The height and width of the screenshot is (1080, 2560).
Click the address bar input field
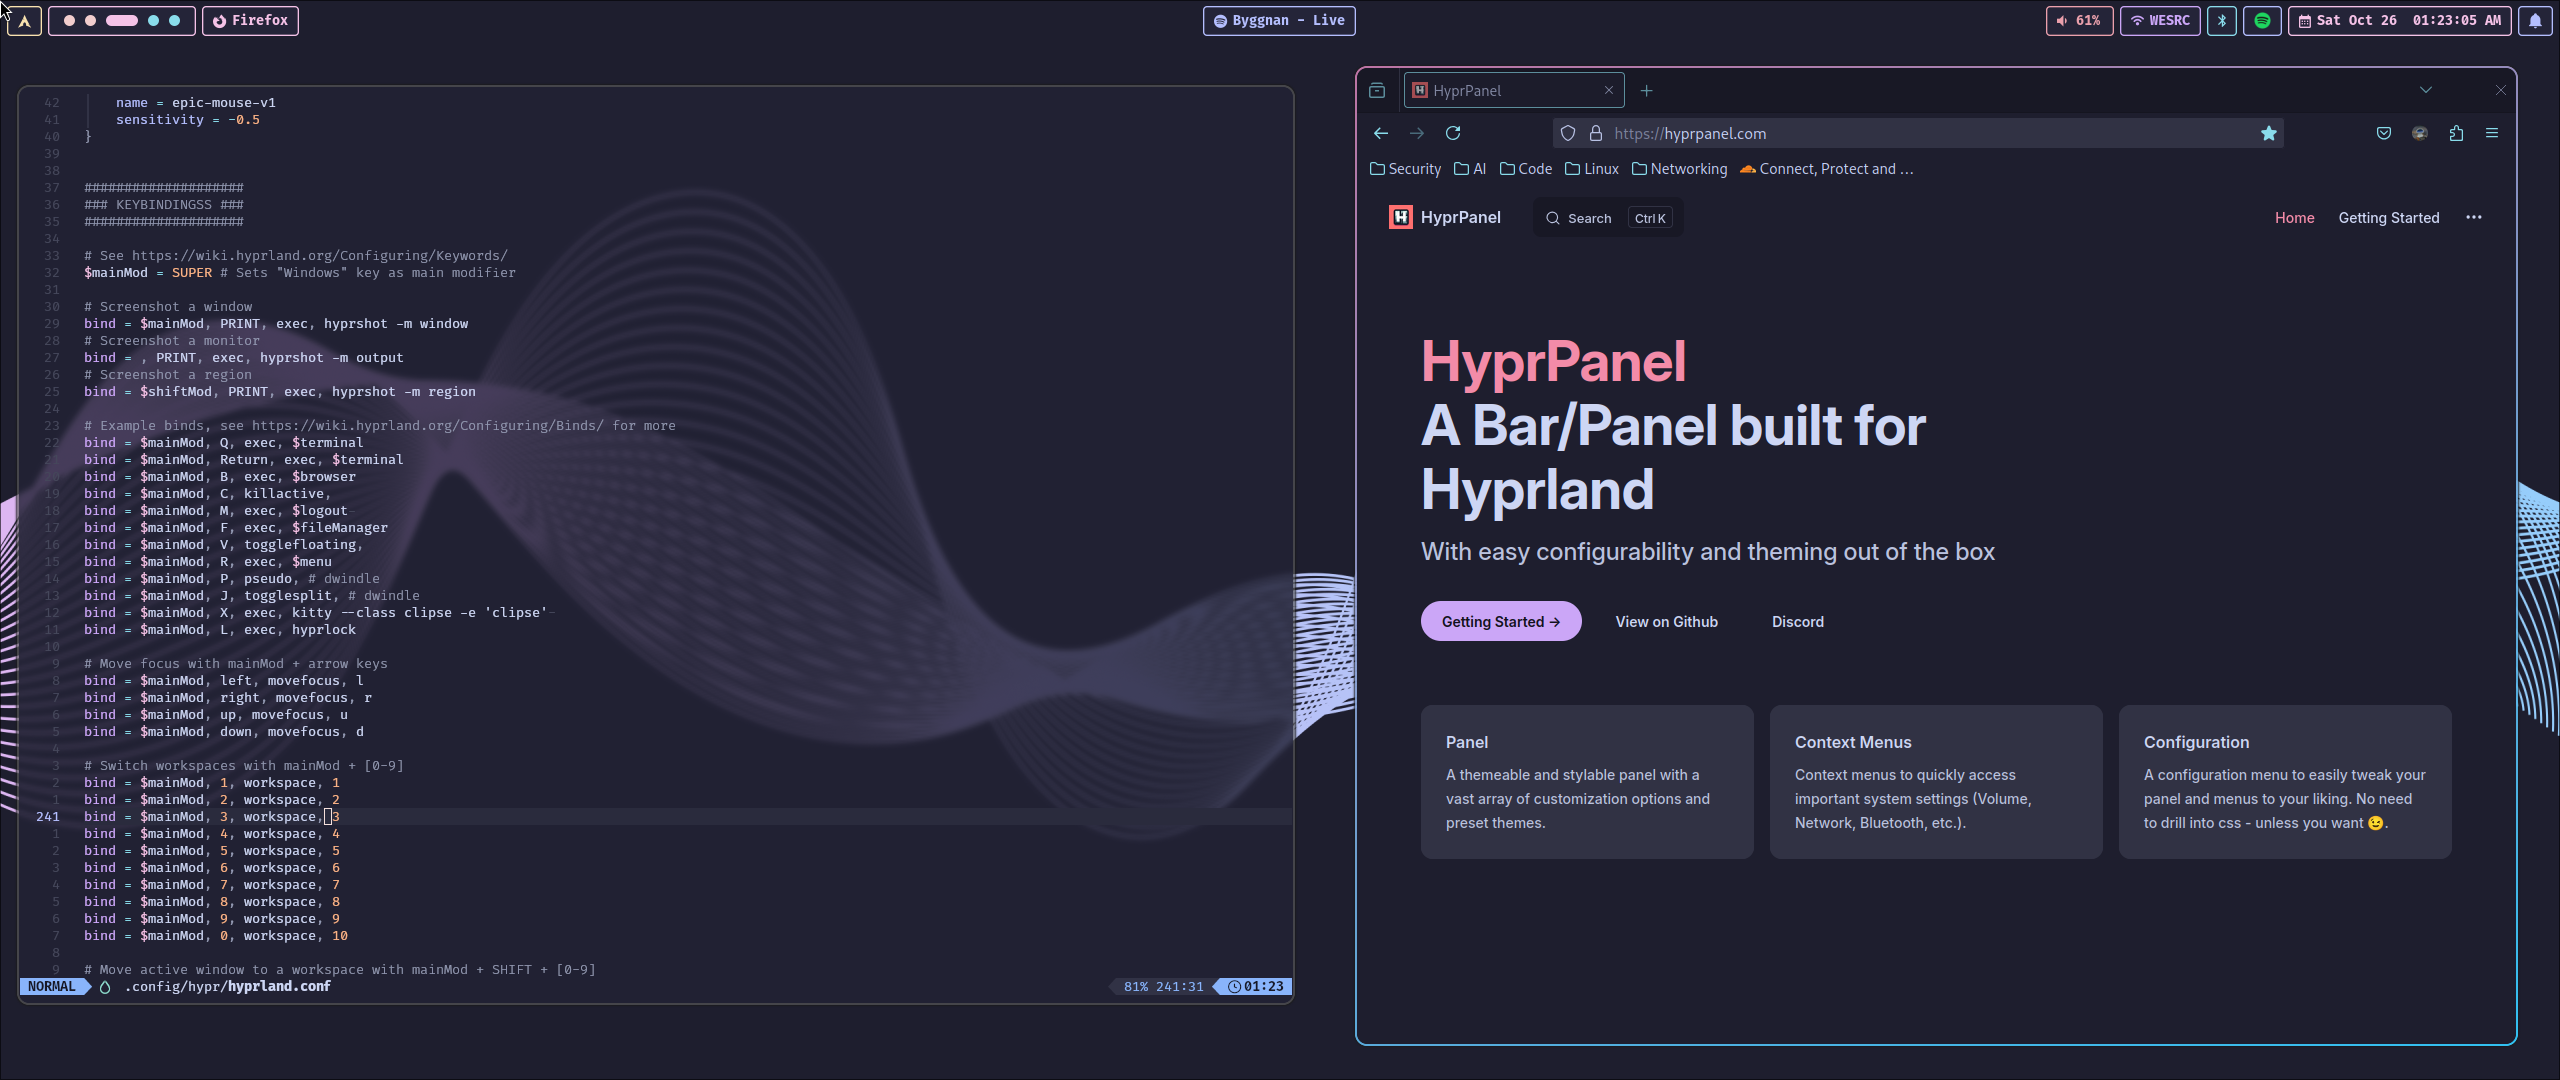[1900, 133]
